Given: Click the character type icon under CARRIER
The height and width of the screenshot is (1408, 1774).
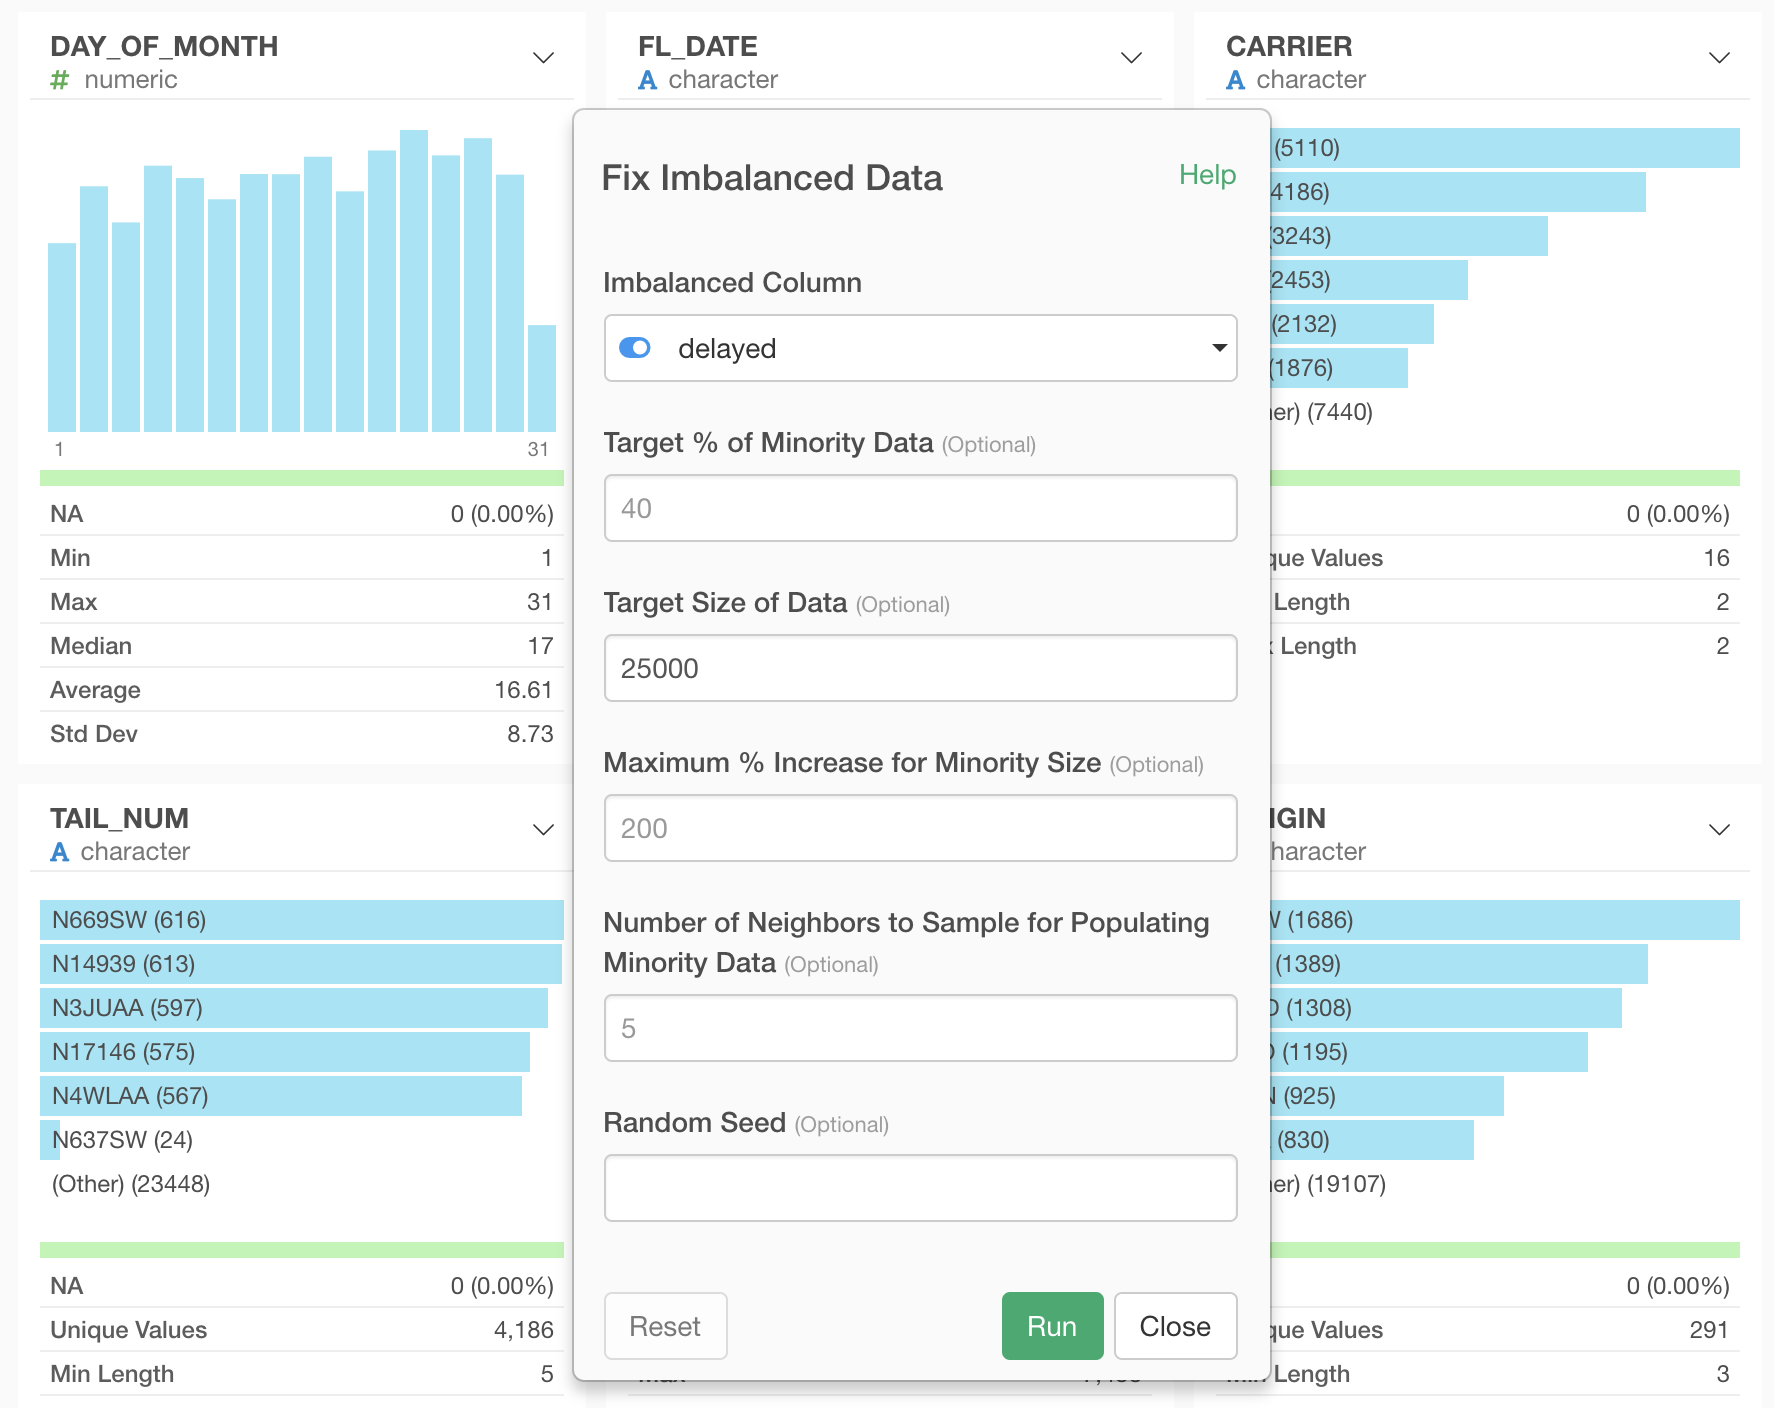Looking at the screenshot, I should click(1236, 80).
